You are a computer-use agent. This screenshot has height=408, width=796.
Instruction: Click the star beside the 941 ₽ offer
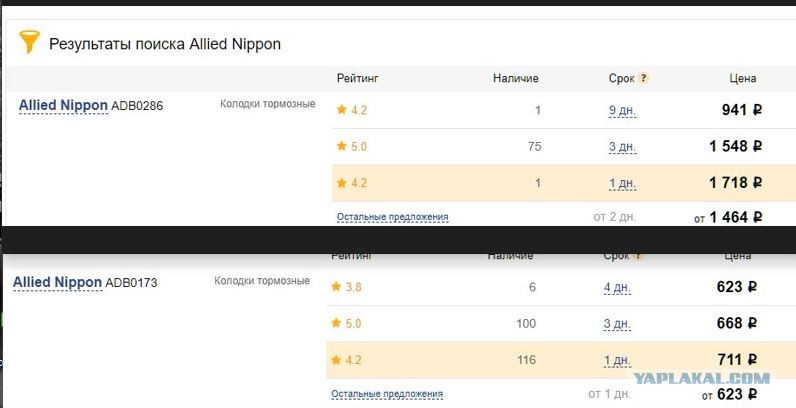pos(342,109)
